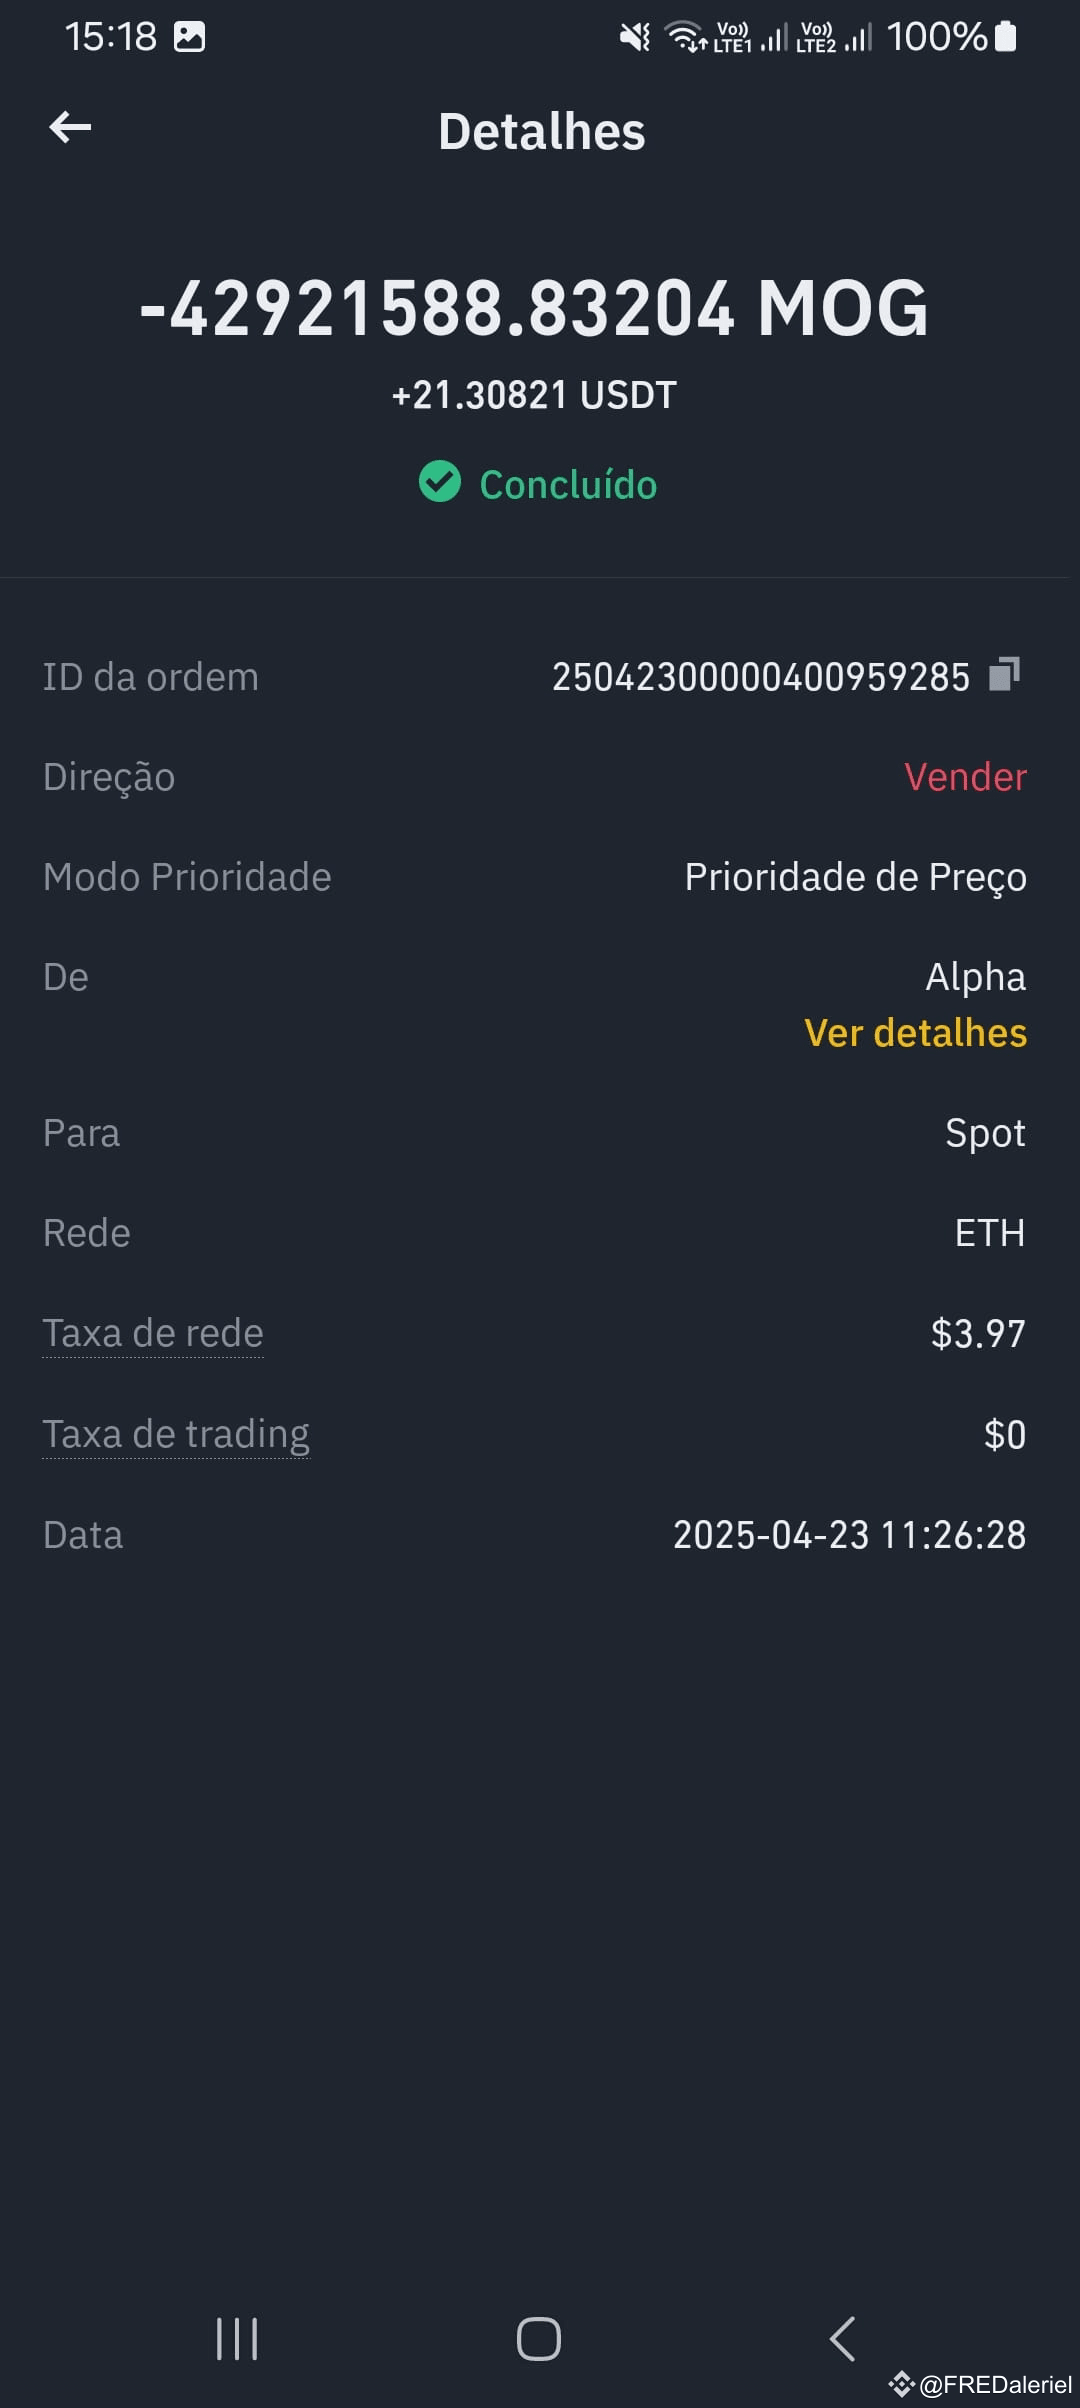
Task: Tap the Detalhes page title
Action: [x=542, y=132]
